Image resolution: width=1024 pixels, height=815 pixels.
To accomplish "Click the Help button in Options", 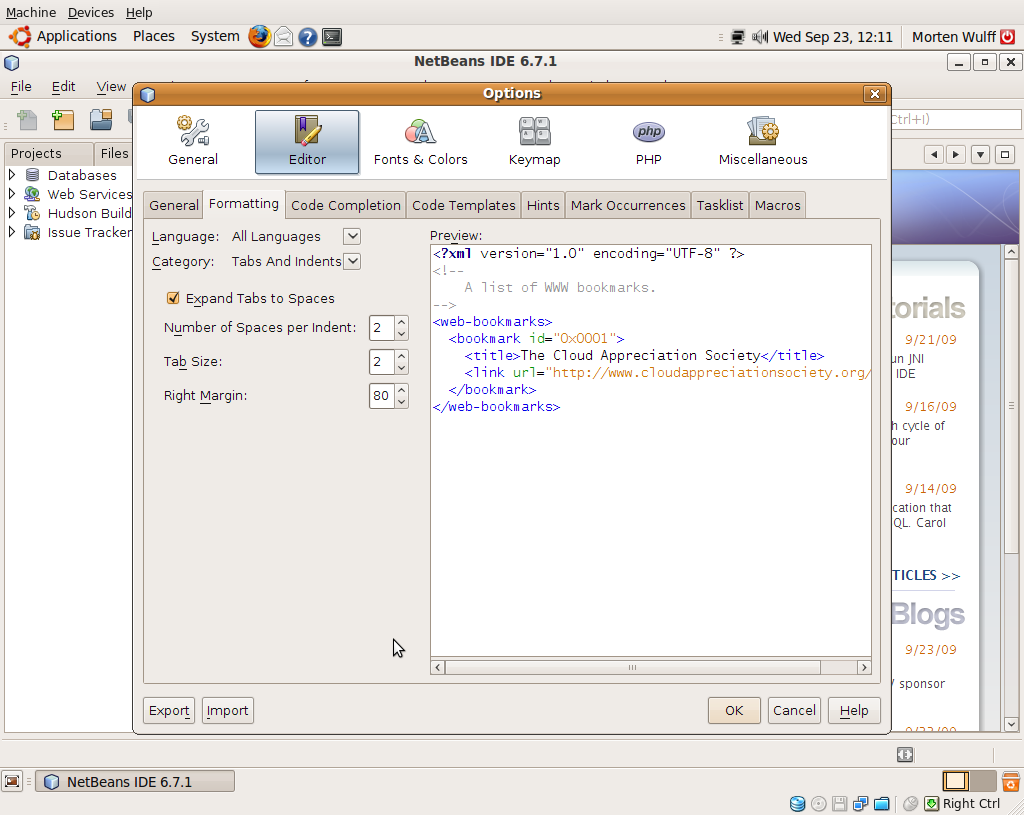I will pyautogui.click(x=854, y=711).
